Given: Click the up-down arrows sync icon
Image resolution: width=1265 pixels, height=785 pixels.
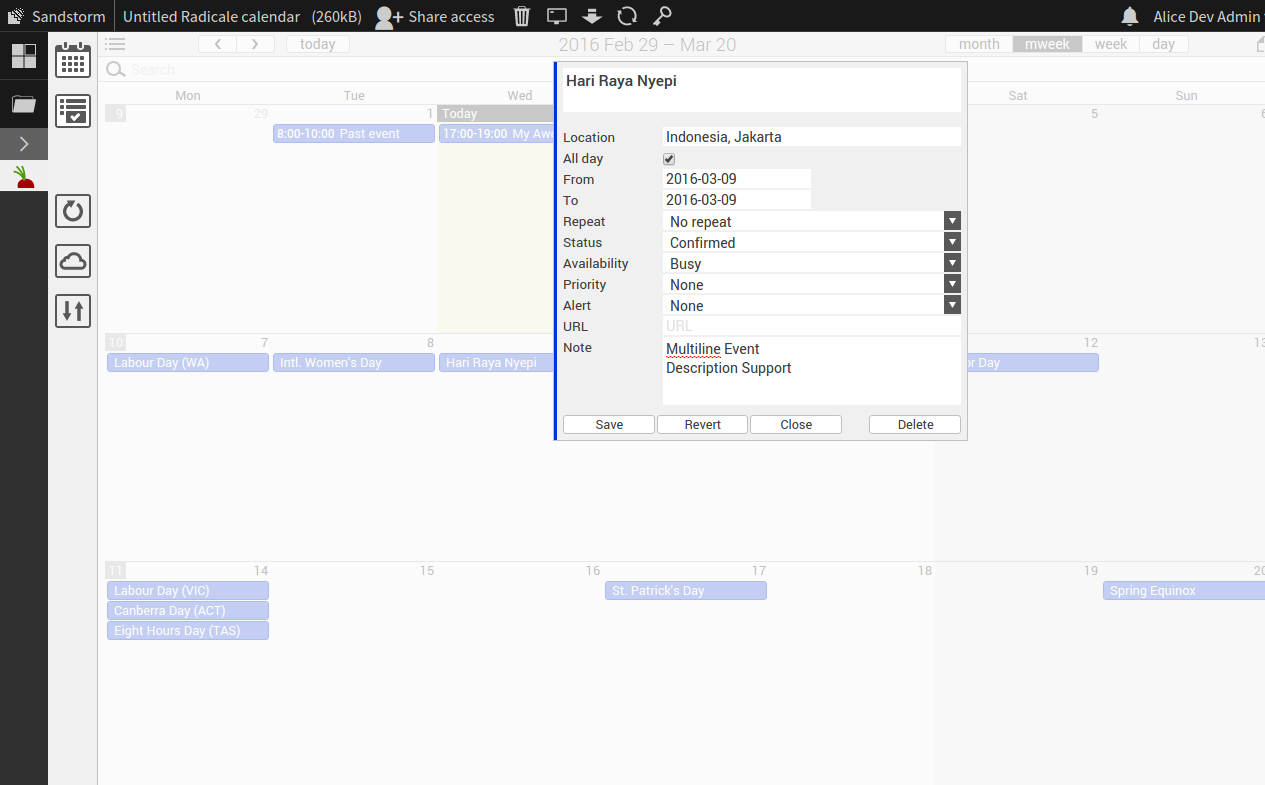Looking at the screenshot, I should tap(73, 311).
